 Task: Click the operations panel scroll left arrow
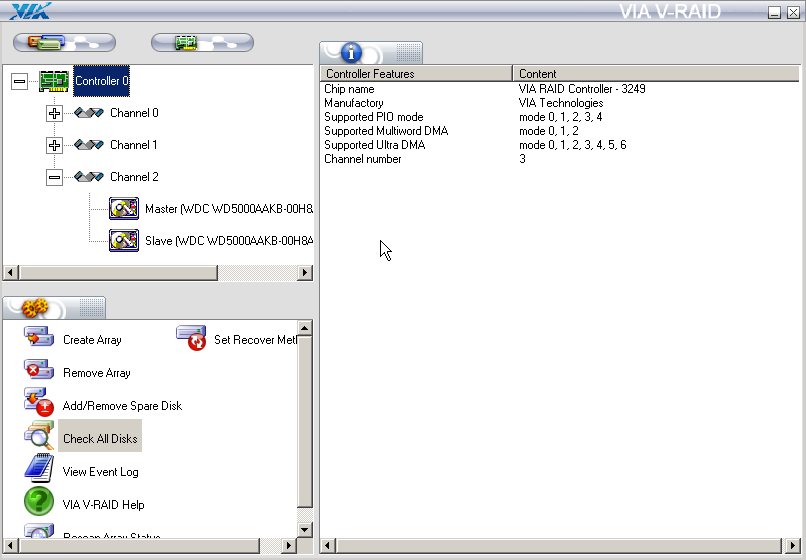pos(11,546)
